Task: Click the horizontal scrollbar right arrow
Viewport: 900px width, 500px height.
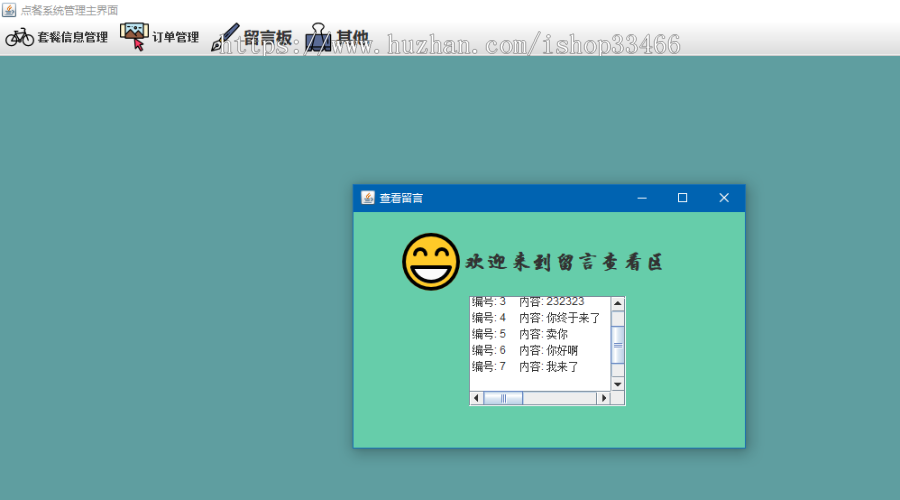Action: pos(603,398)
